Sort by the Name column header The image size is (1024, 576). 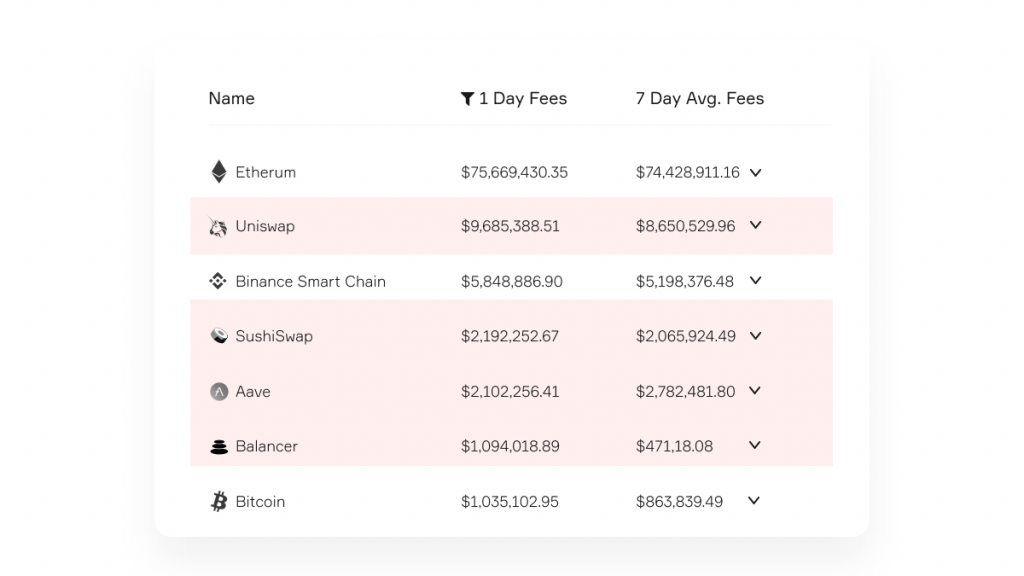(x=232, y=99)
